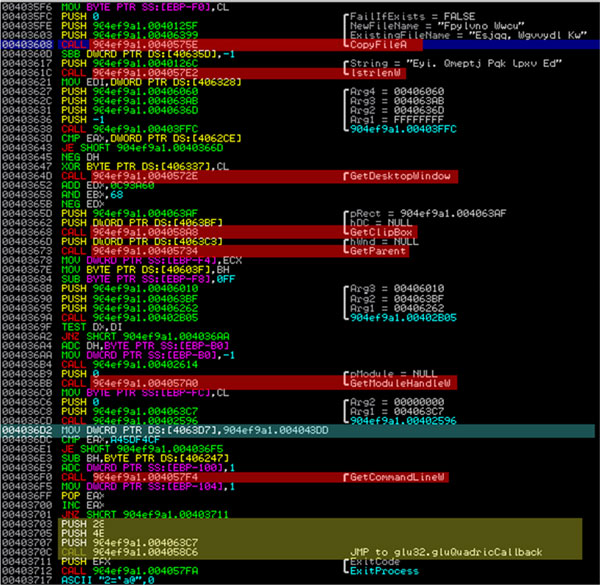Select the highlighted MOV row at 004036D2

point(297,430)
